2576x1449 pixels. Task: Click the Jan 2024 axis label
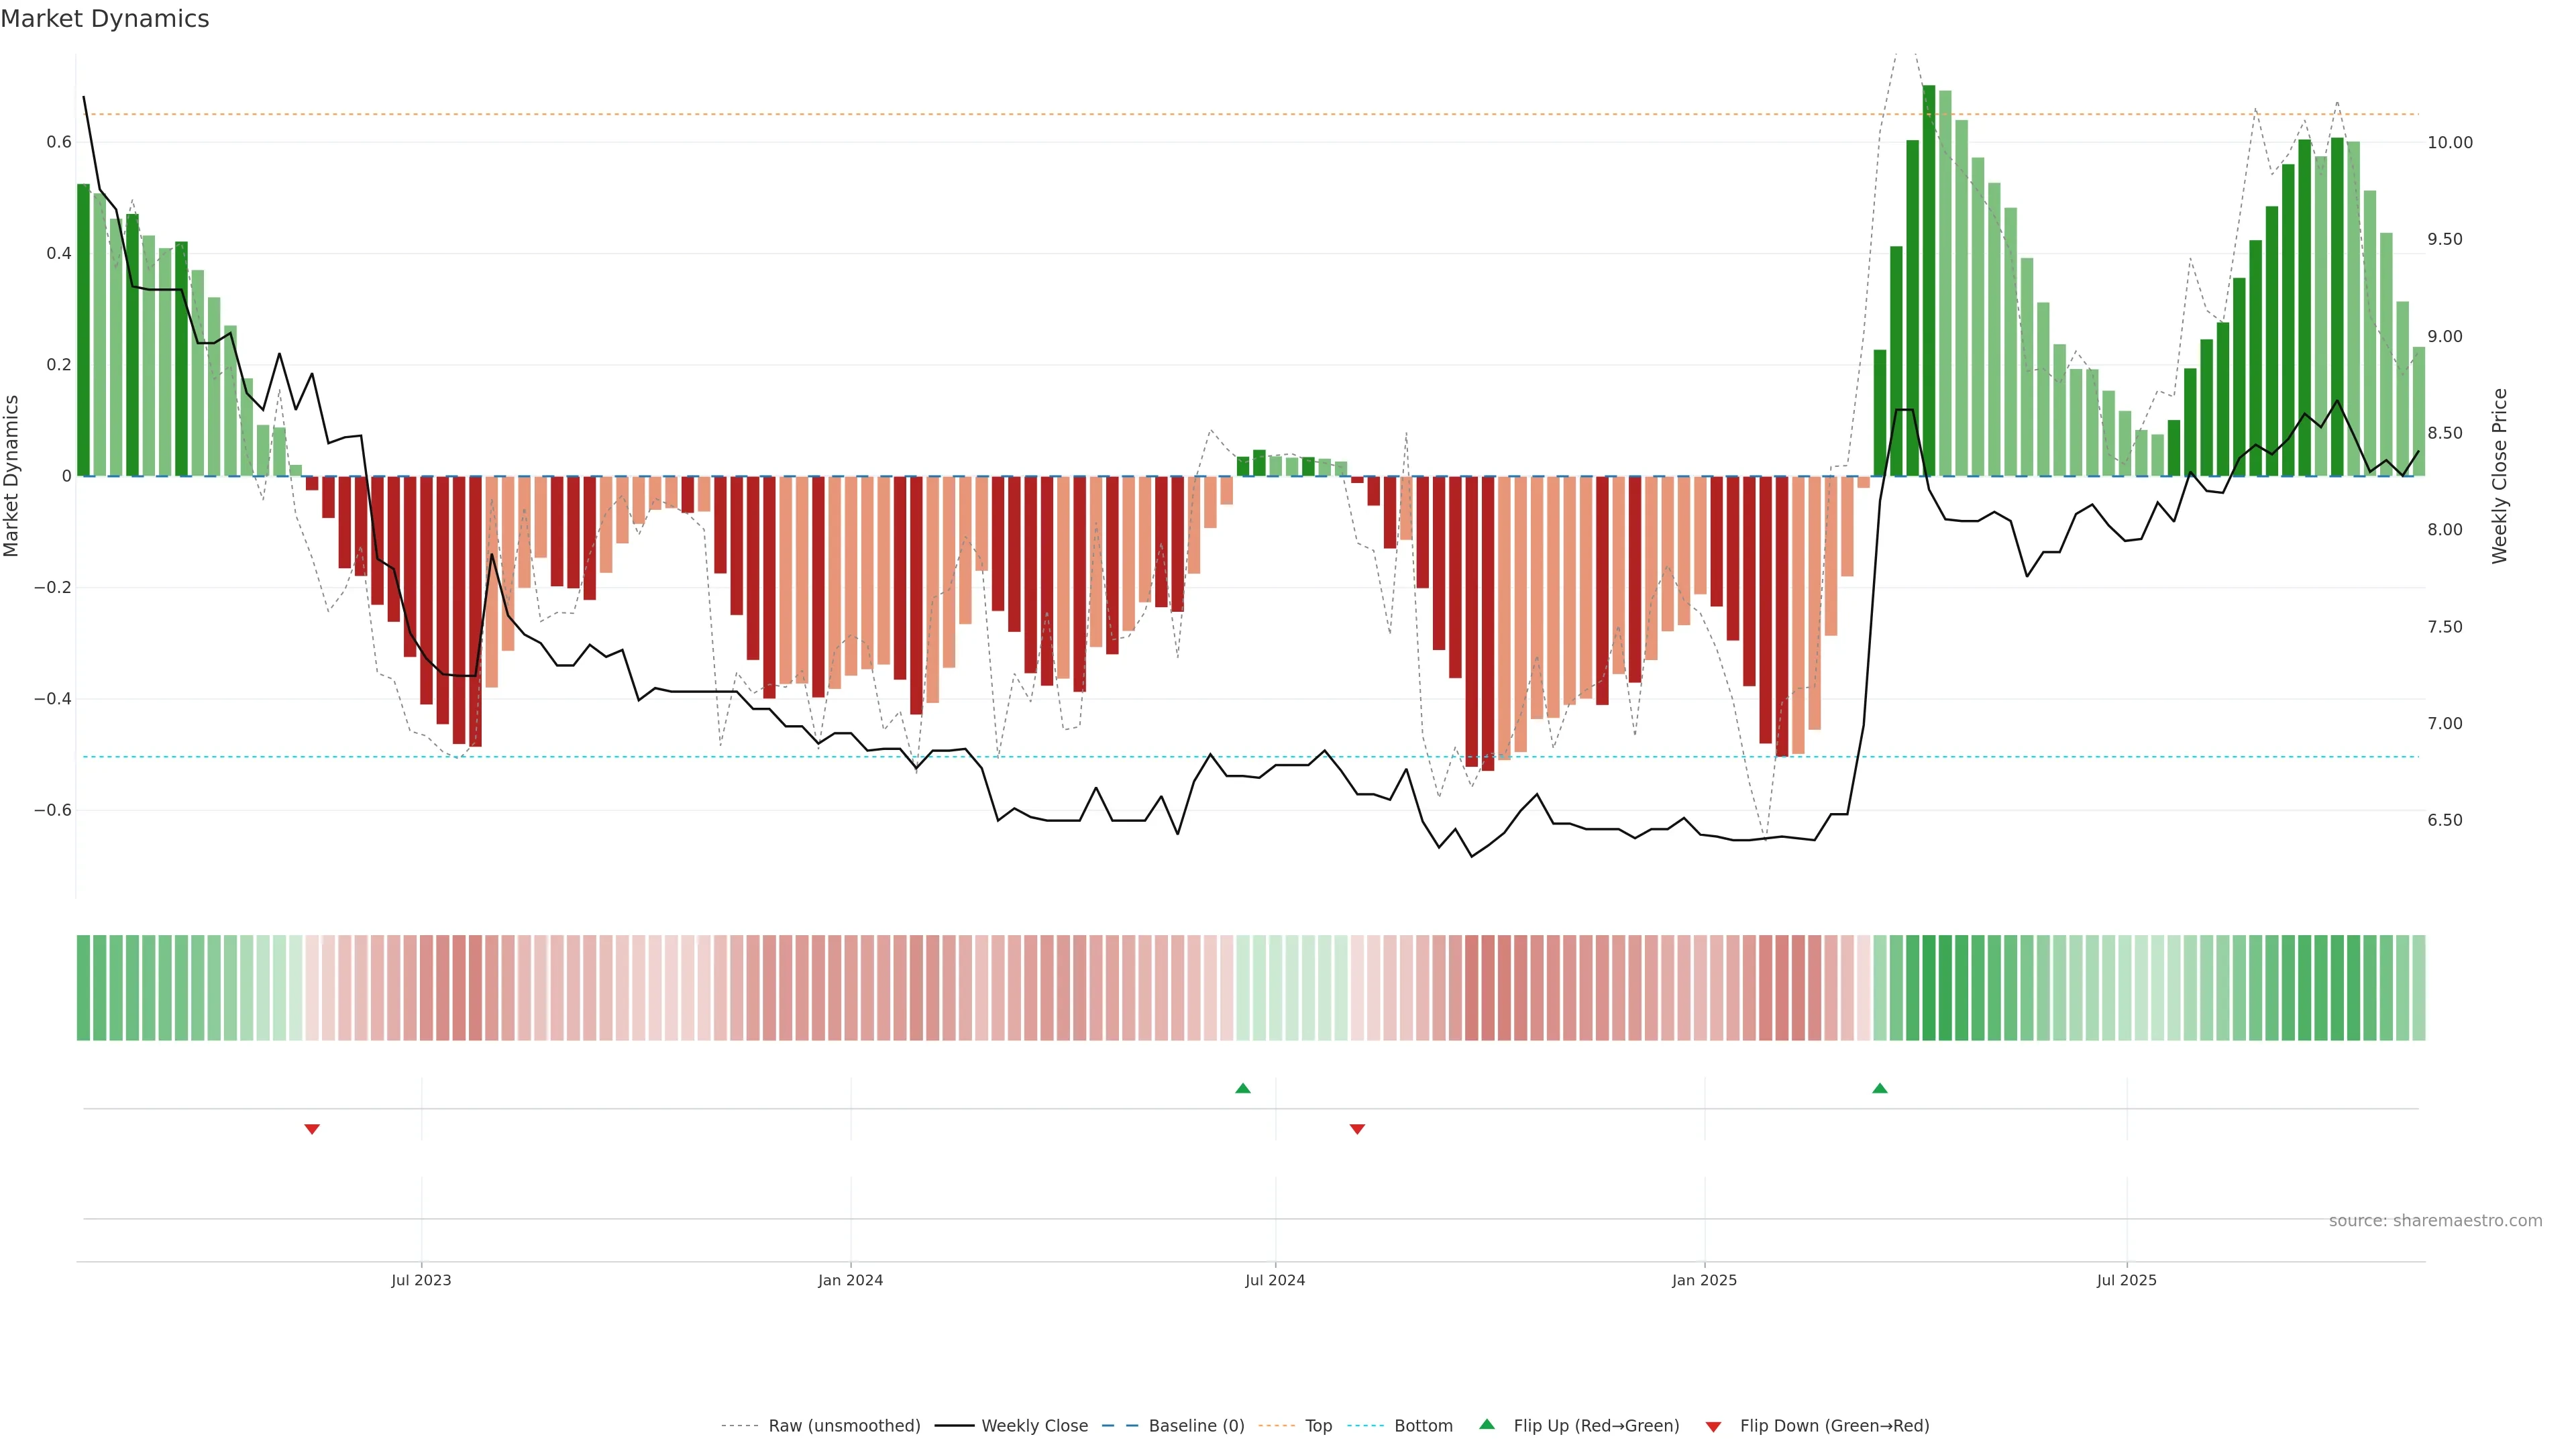[850, 1280]
